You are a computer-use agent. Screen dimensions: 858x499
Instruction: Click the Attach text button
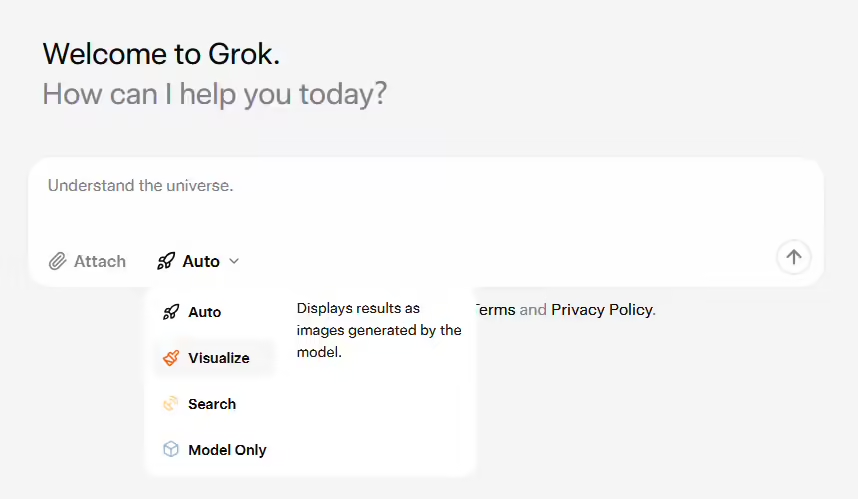coord(100,262)
